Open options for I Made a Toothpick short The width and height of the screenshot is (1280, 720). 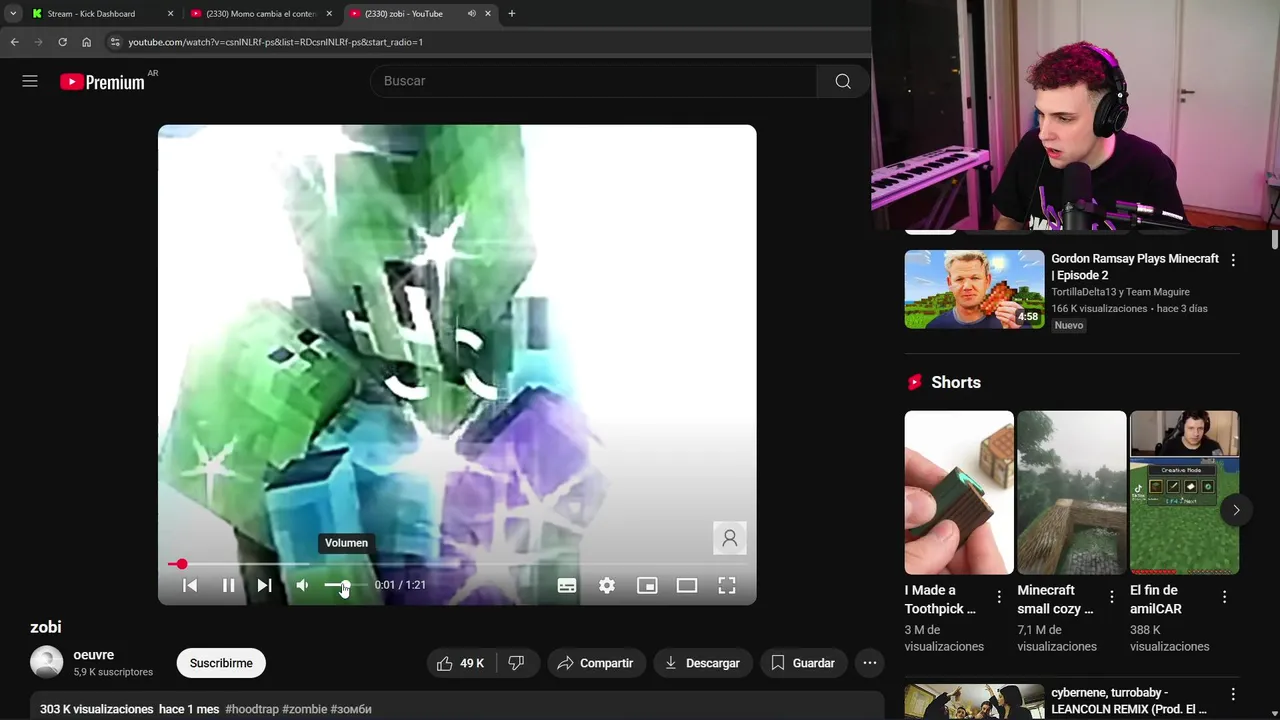(x=999, y=597)
